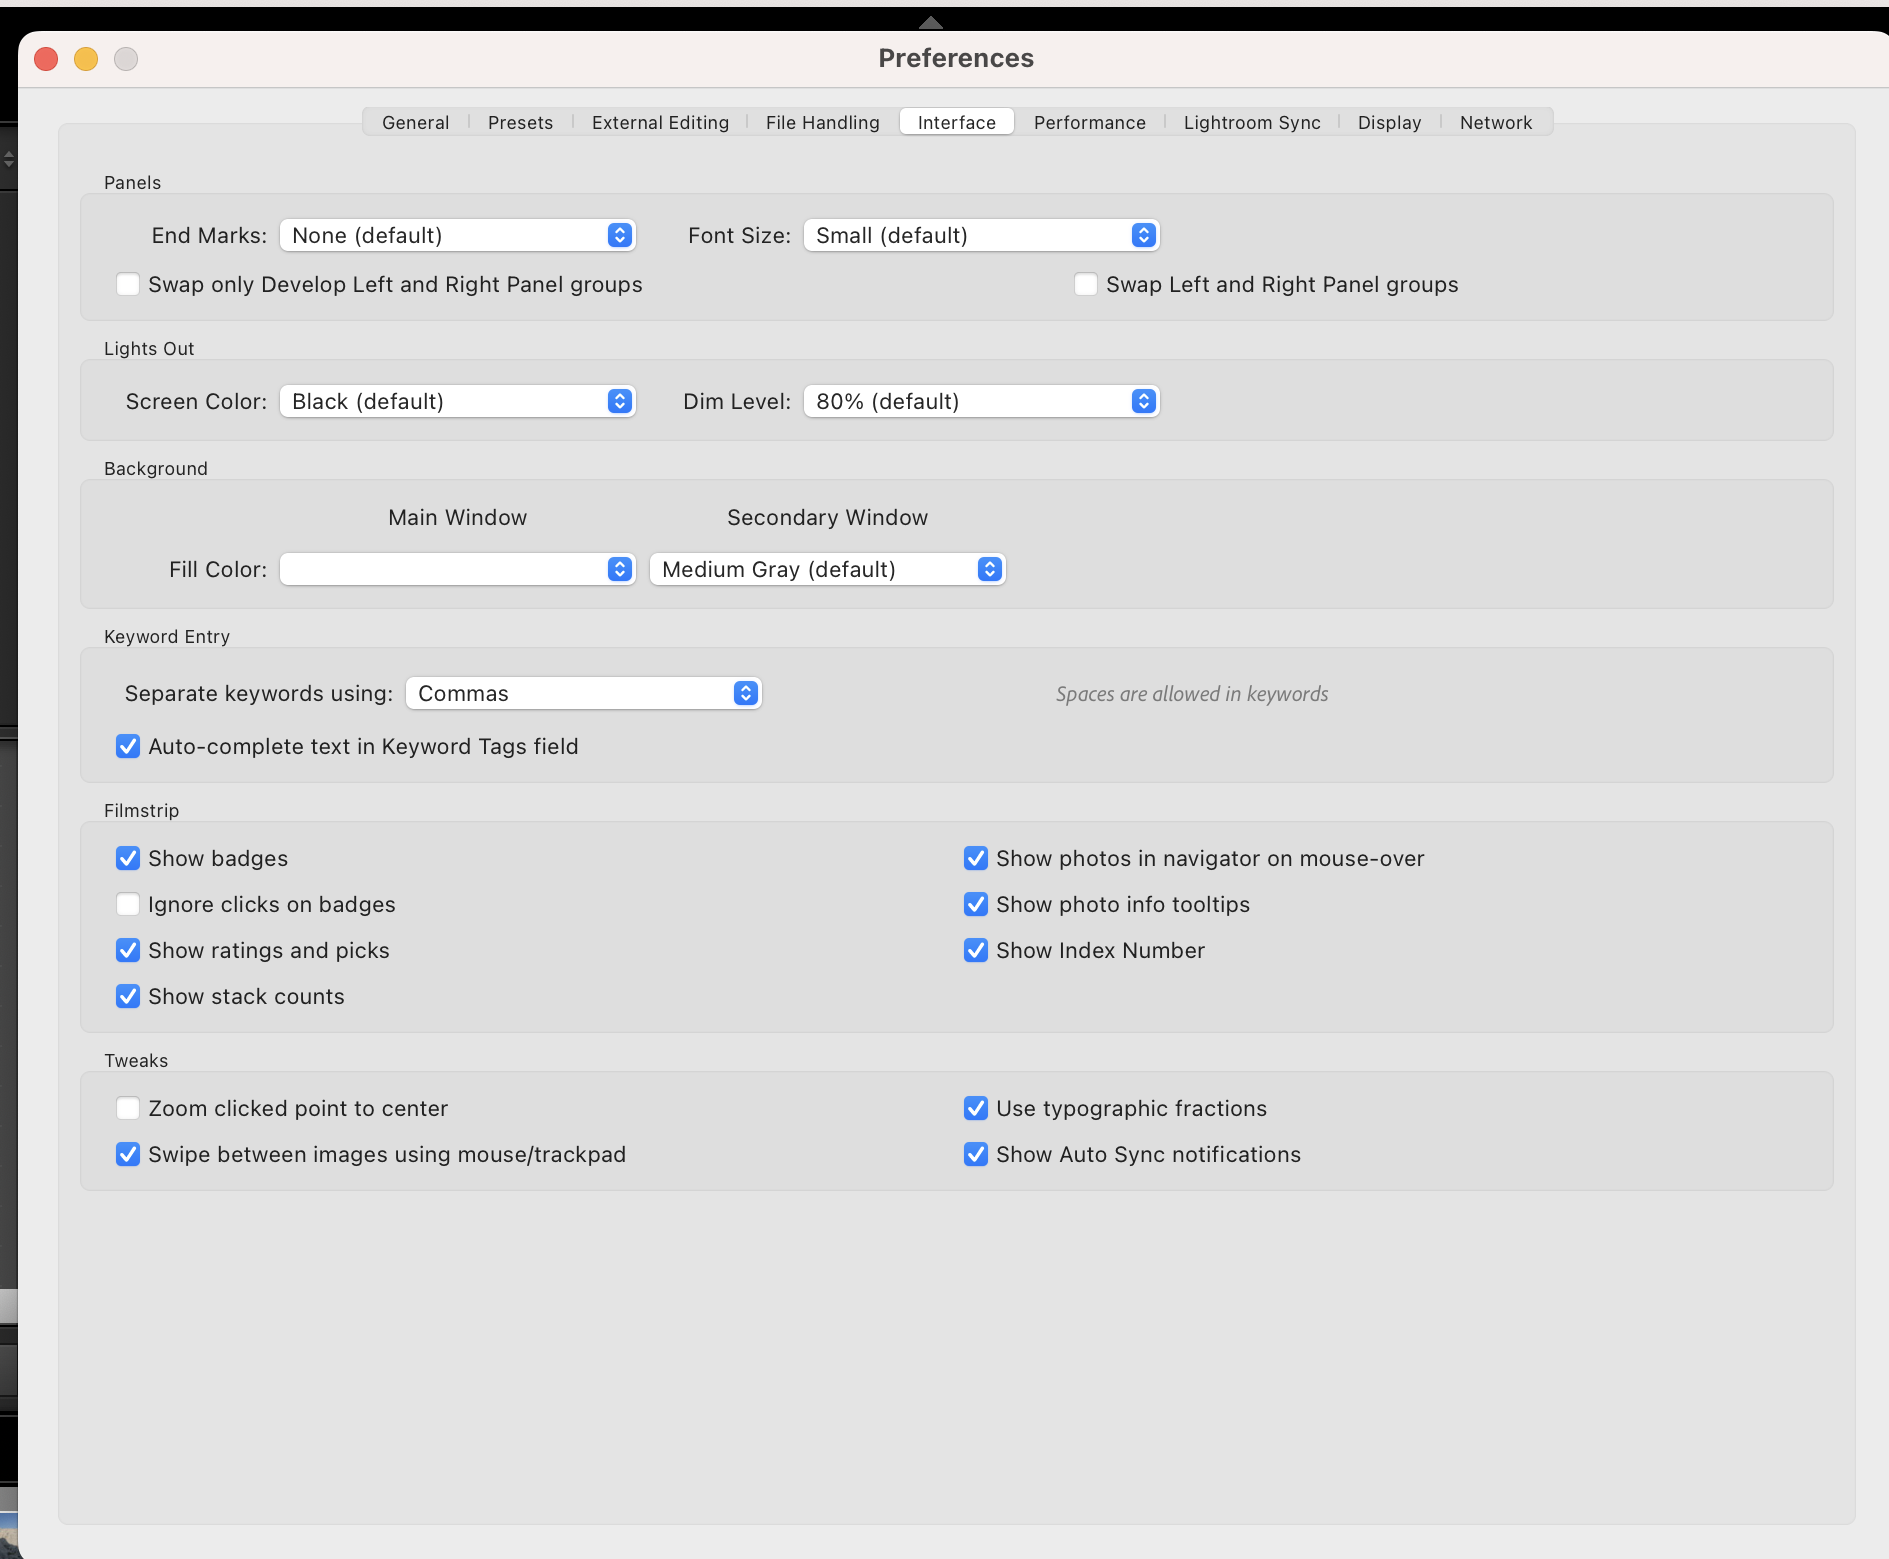The image size is (1889, 1559).
Task: Enable Swap only Develop Left and Right Panel groups
Action: pos(128,284)
